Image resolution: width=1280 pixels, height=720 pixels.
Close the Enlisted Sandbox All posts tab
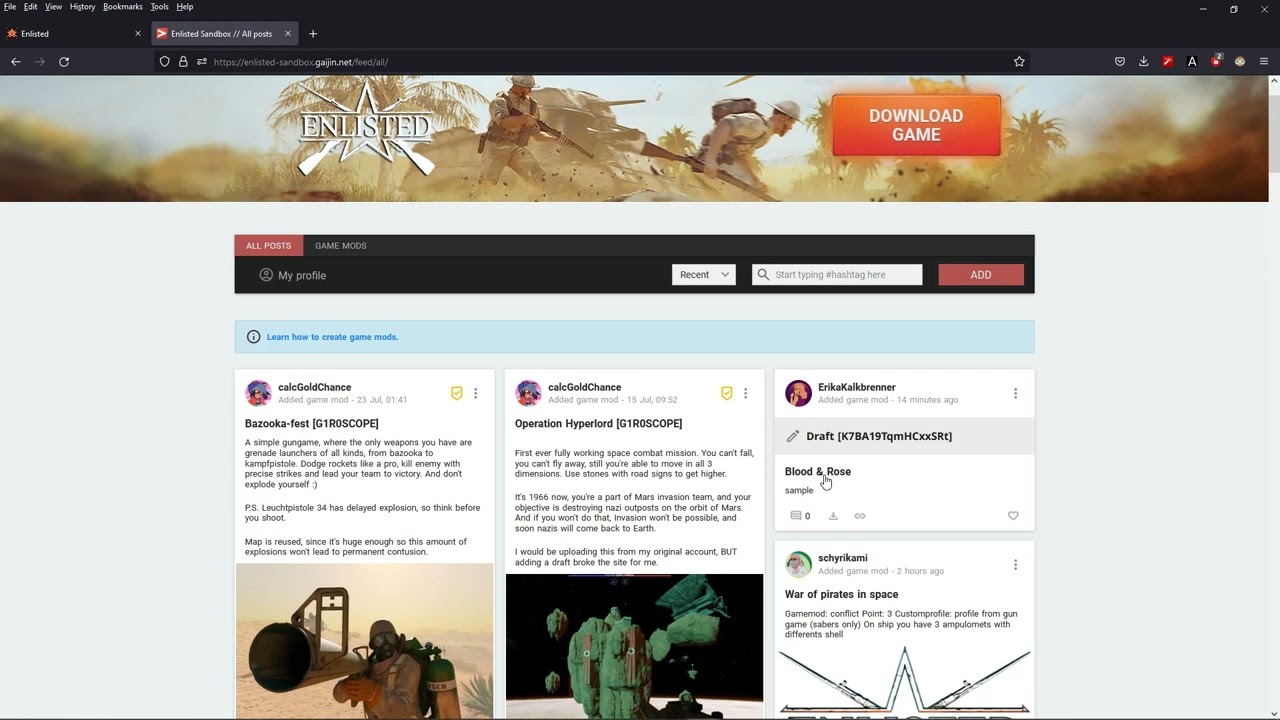click(288, 34)
